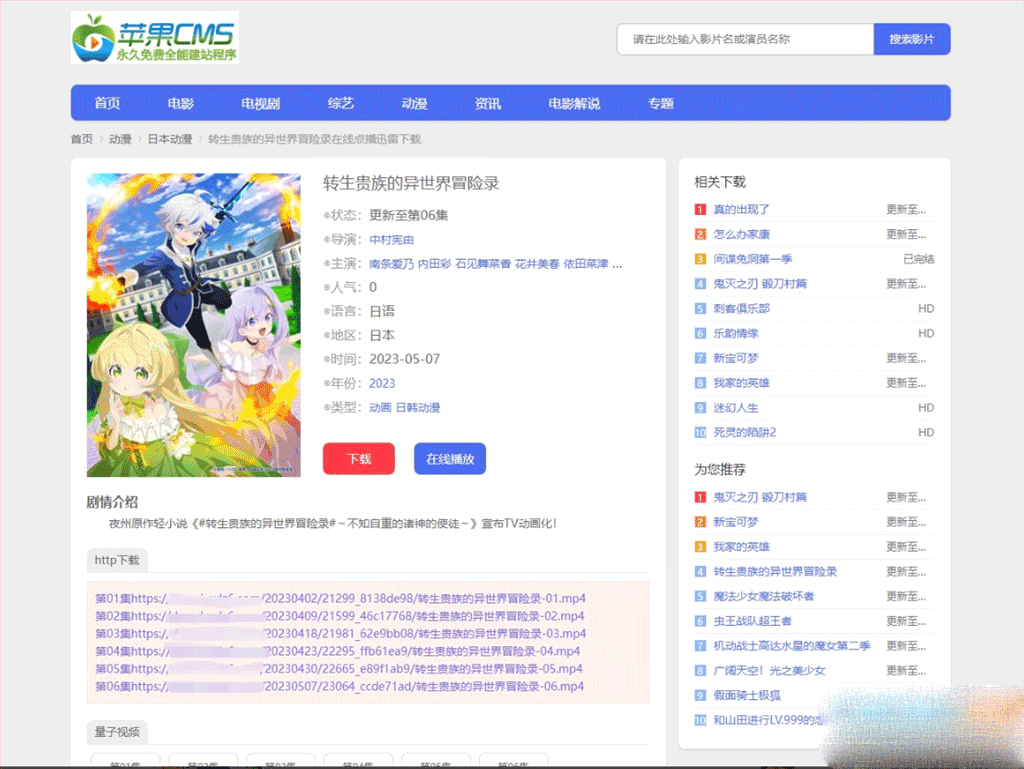The width and height of the screenshot is (1024, 769).
Task: Click the 第06集 download link
Action: (x=340, y=687)
